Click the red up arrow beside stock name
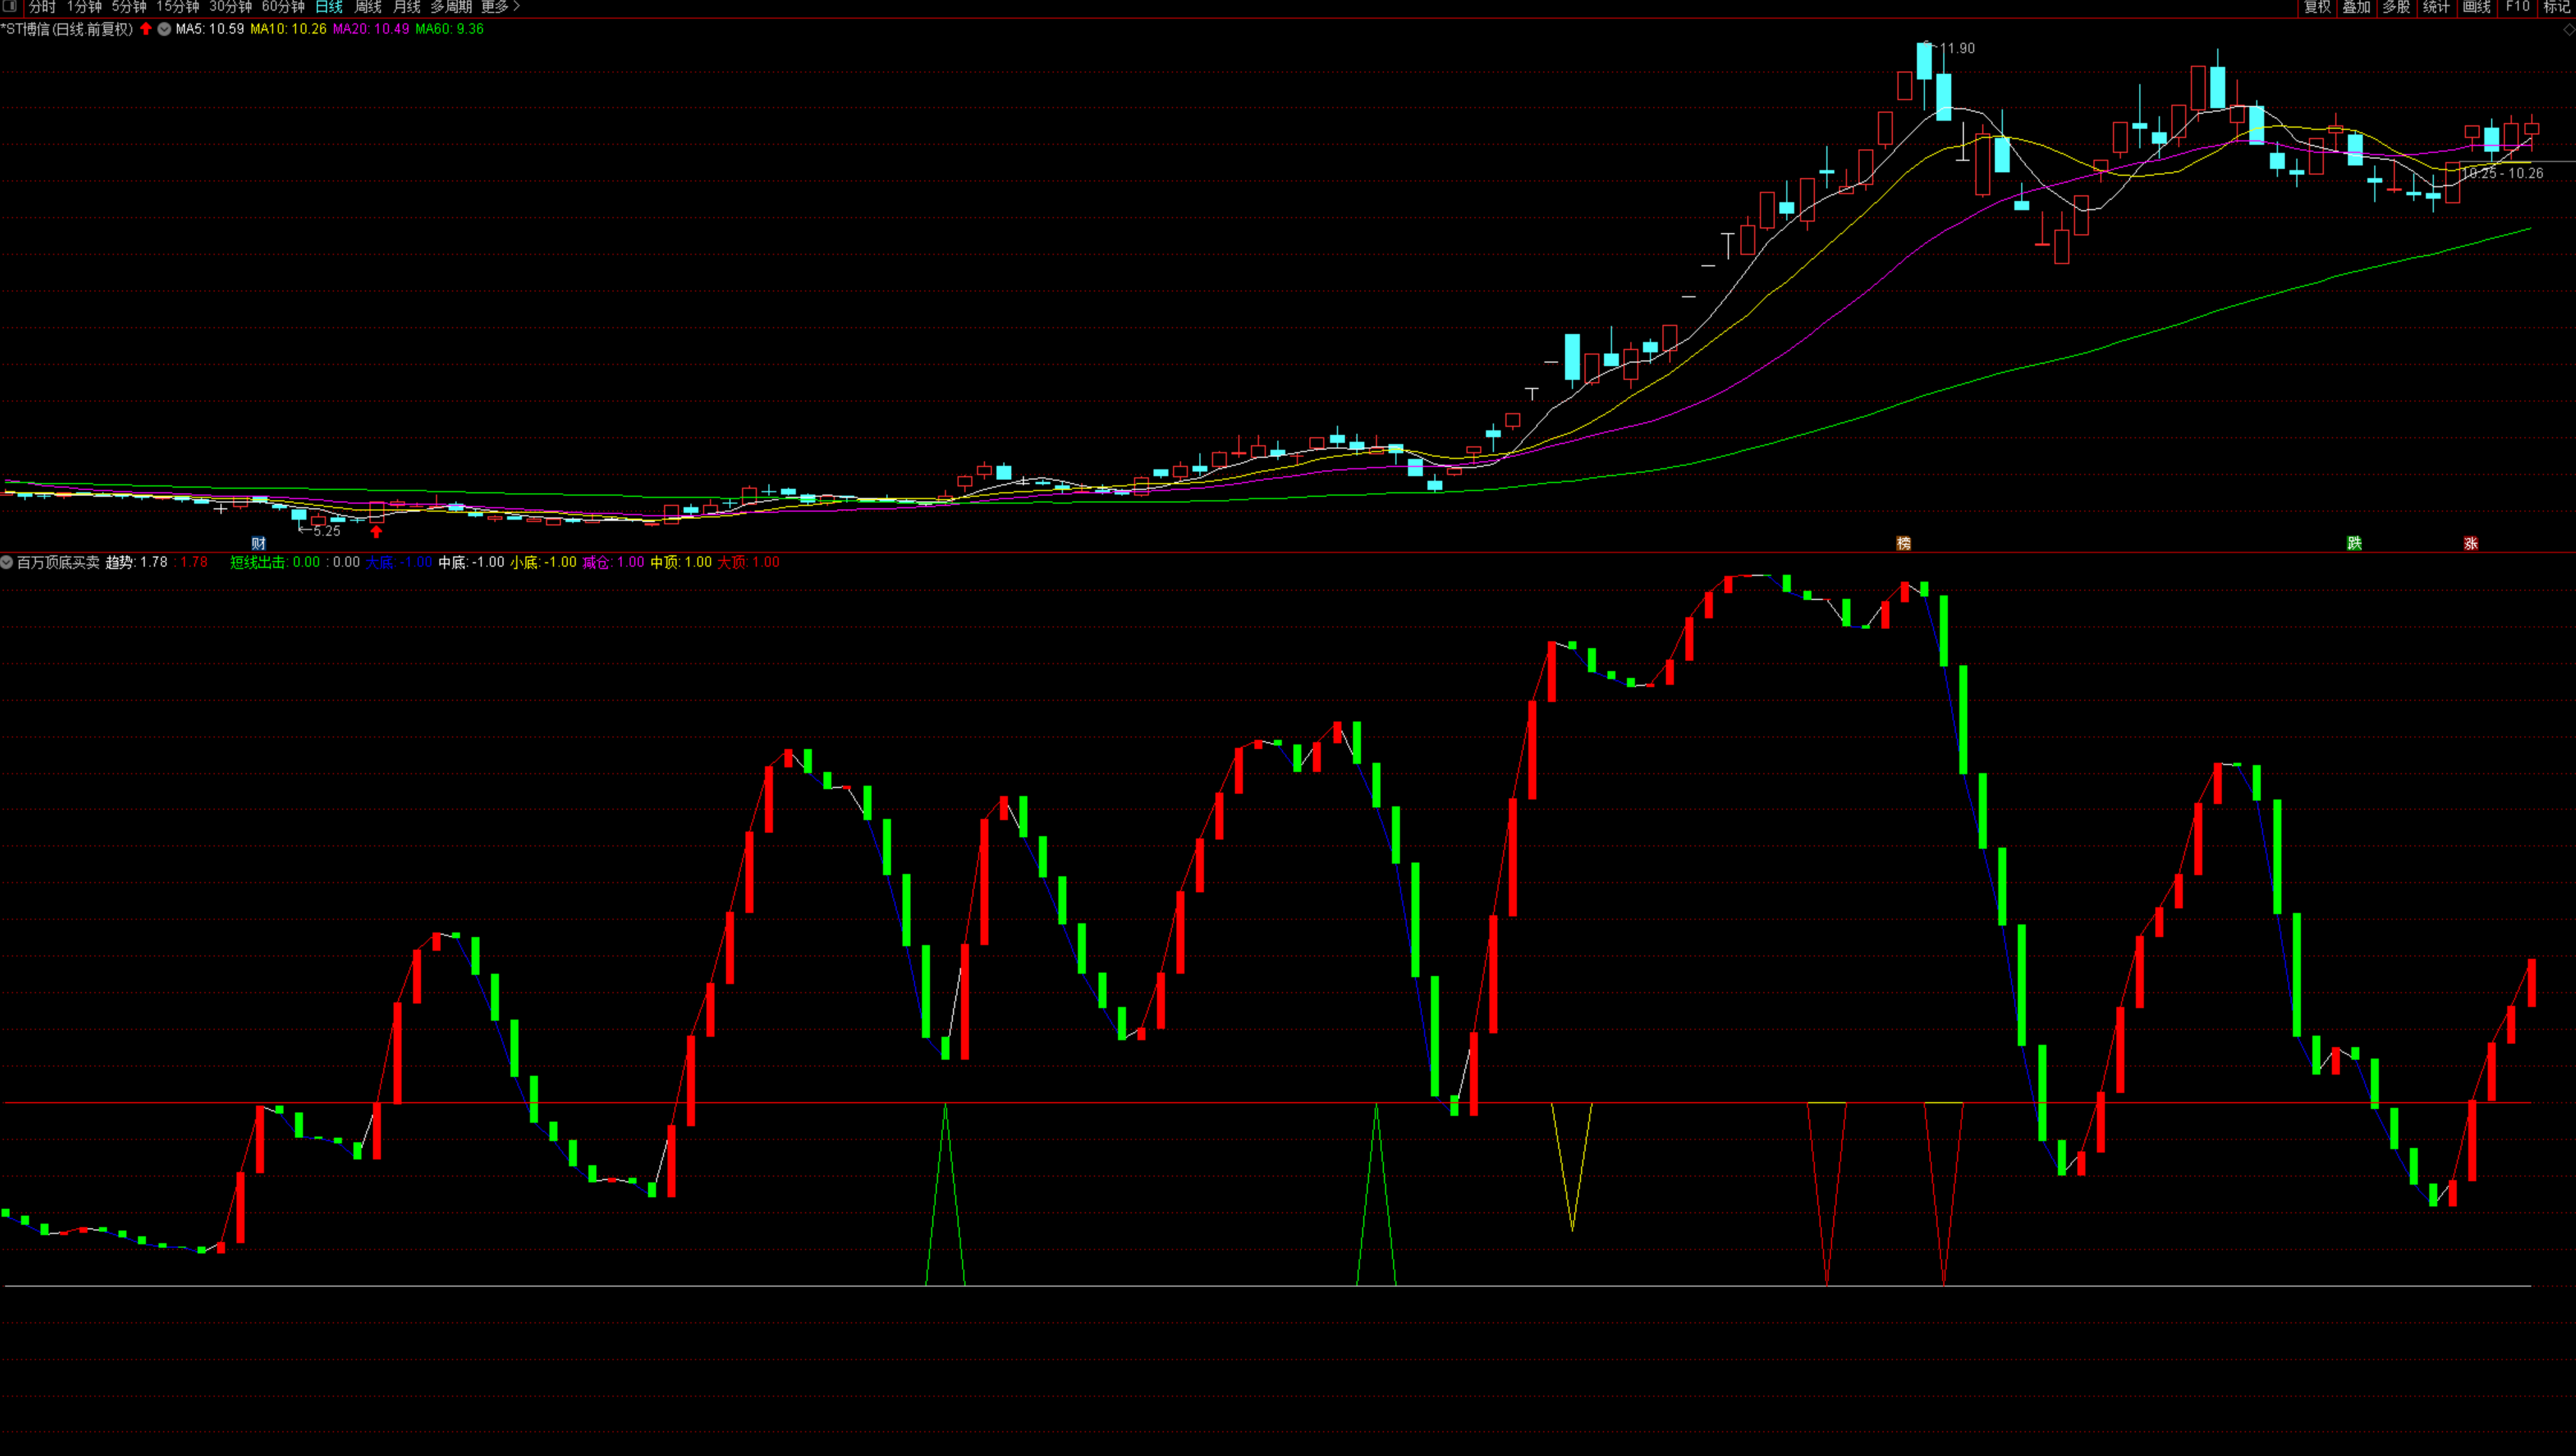Screen dimensions: 2576x1456 (x=146, y=29)
